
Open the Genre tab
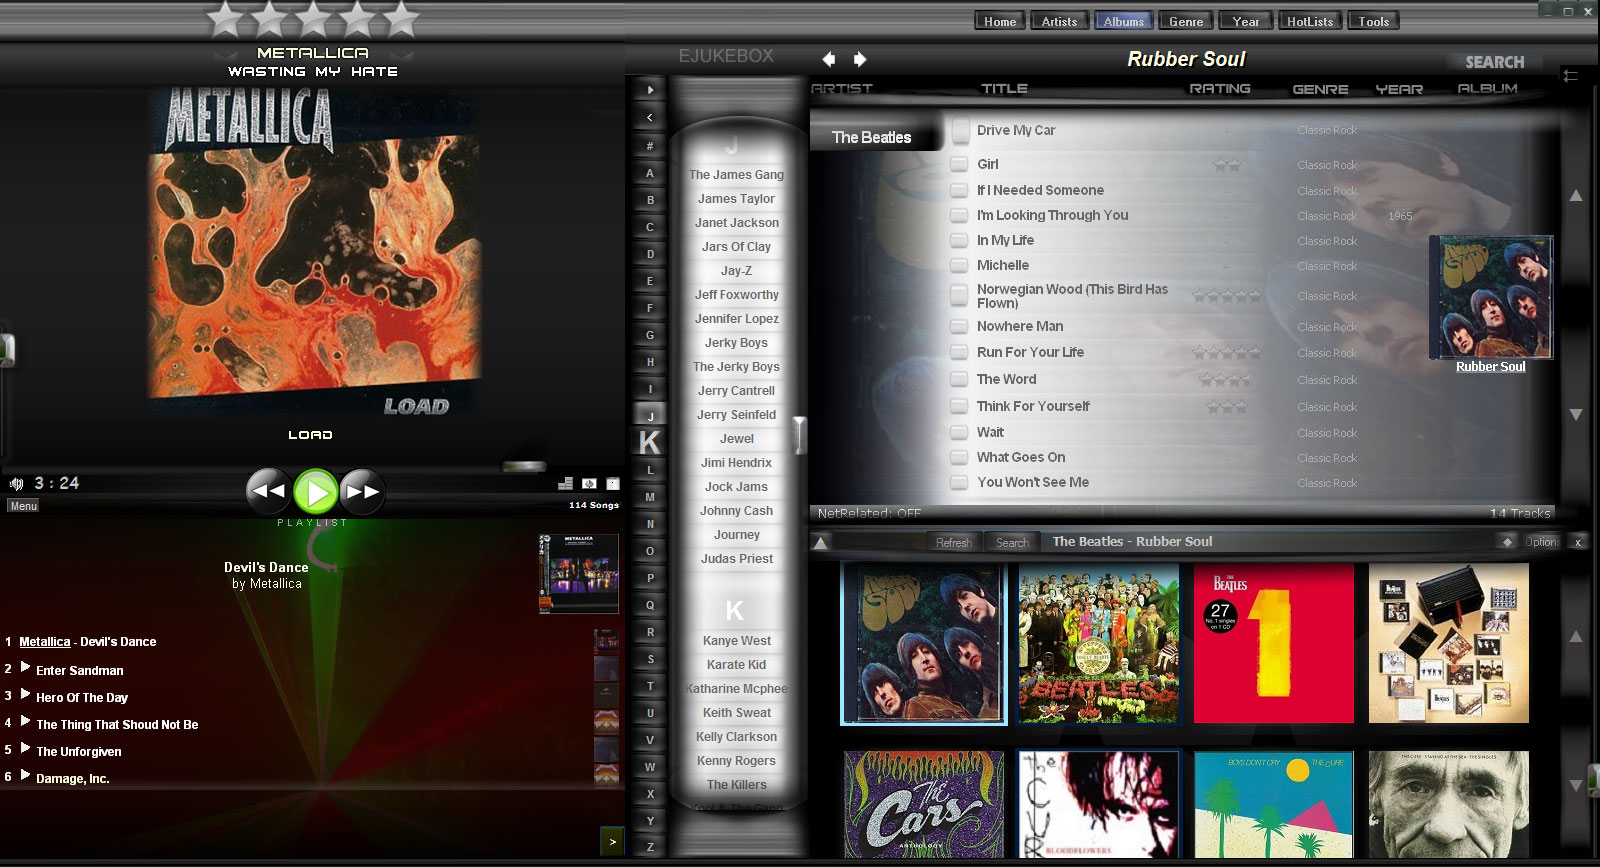(x=1186, y=21)
